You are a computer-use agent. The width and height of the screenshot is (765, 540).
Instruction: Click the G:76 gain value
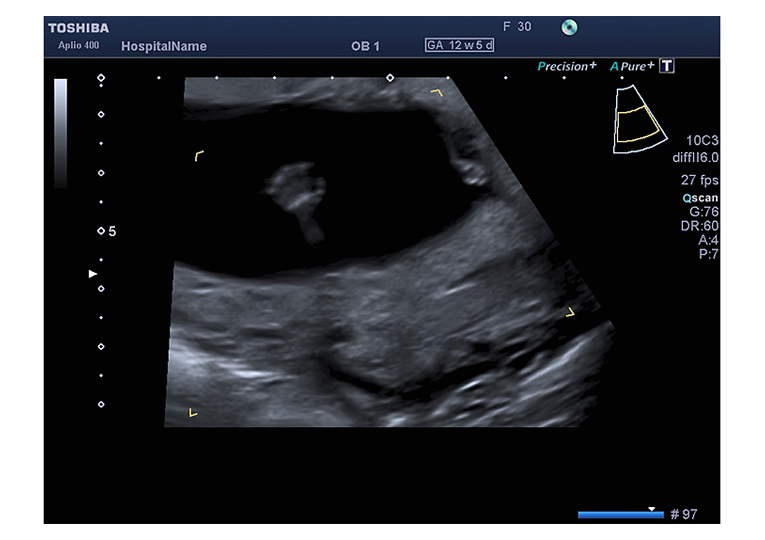704,212
